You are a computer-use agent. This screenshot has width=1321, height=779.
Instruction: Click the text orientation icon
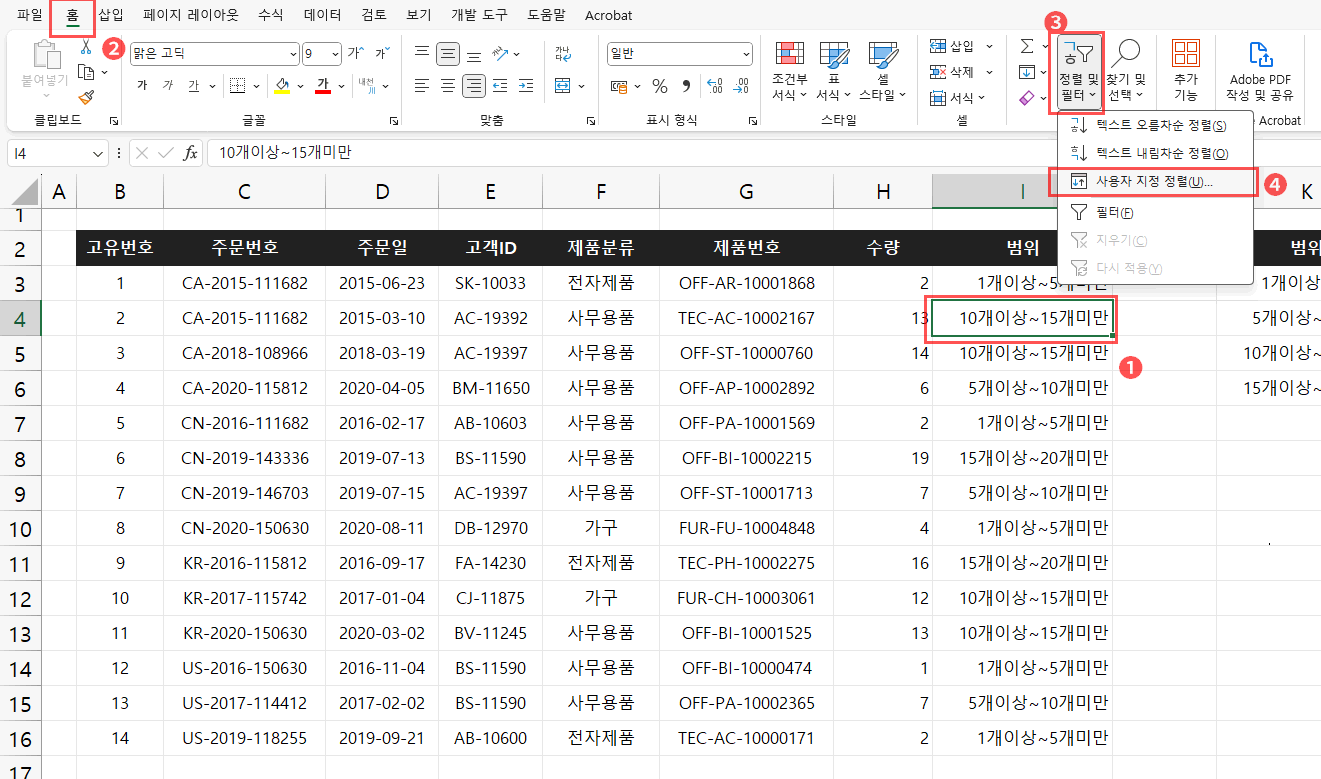coord(502,54)
